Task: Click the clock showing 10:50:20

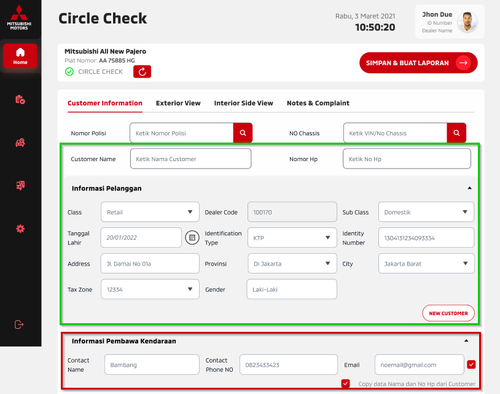Action: tap(375, 27)
